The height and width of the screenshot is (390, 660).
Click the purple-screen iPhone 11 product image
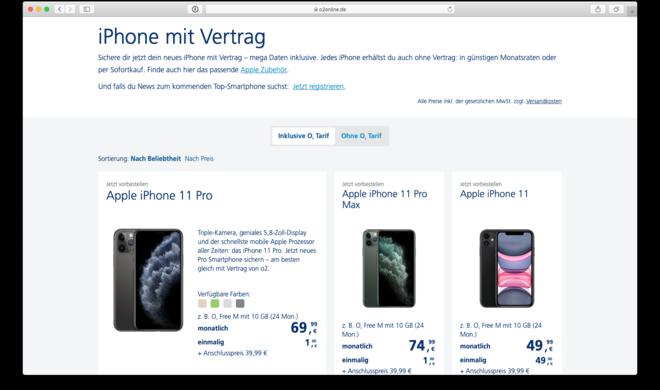coord(507,268)
